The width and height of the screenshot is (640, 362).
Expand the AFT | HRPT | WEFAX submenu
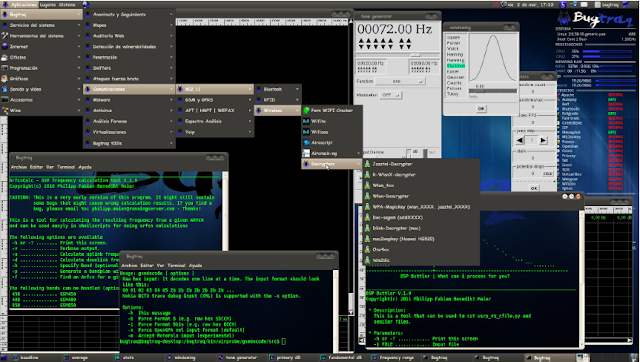point(215,110)
